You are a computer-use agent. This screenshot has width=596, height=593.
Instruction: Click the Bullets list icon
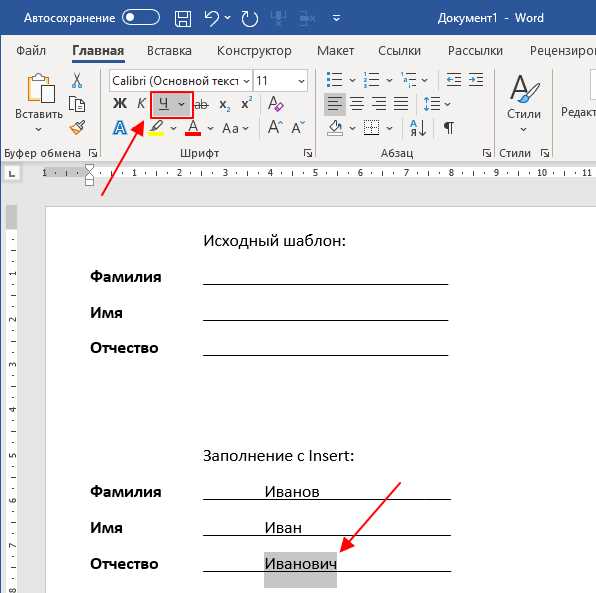point(335,80)
